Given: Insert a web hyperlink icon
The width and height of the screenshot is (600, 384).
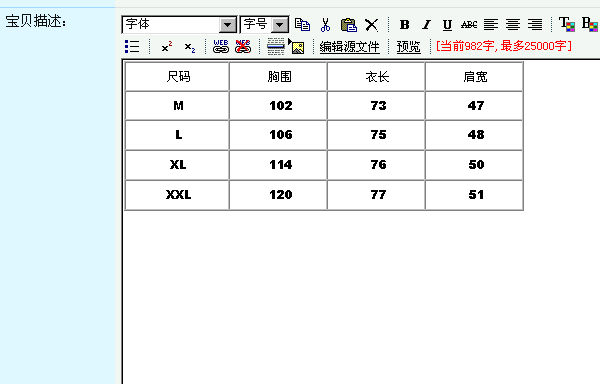Looking at the screenshot, I should click(221, 46).
